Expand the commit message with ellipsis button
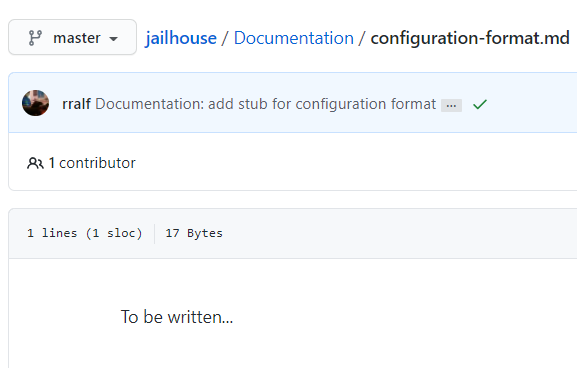The image size is (577, 368). 451,106
